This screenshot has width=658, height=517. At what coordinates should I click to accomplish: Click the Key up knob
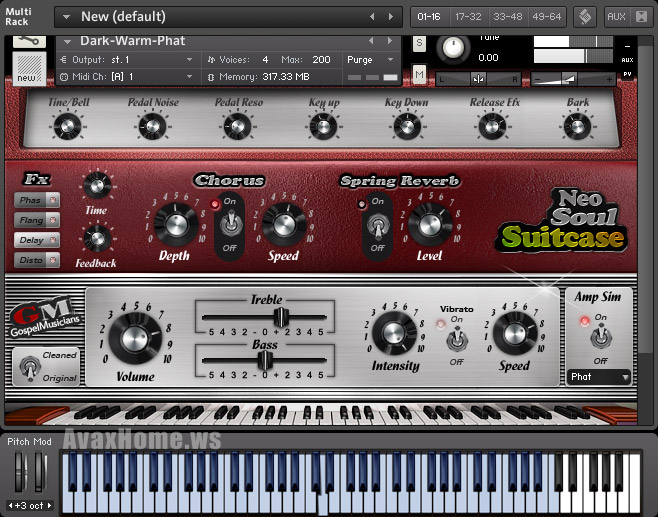(324, 126)
